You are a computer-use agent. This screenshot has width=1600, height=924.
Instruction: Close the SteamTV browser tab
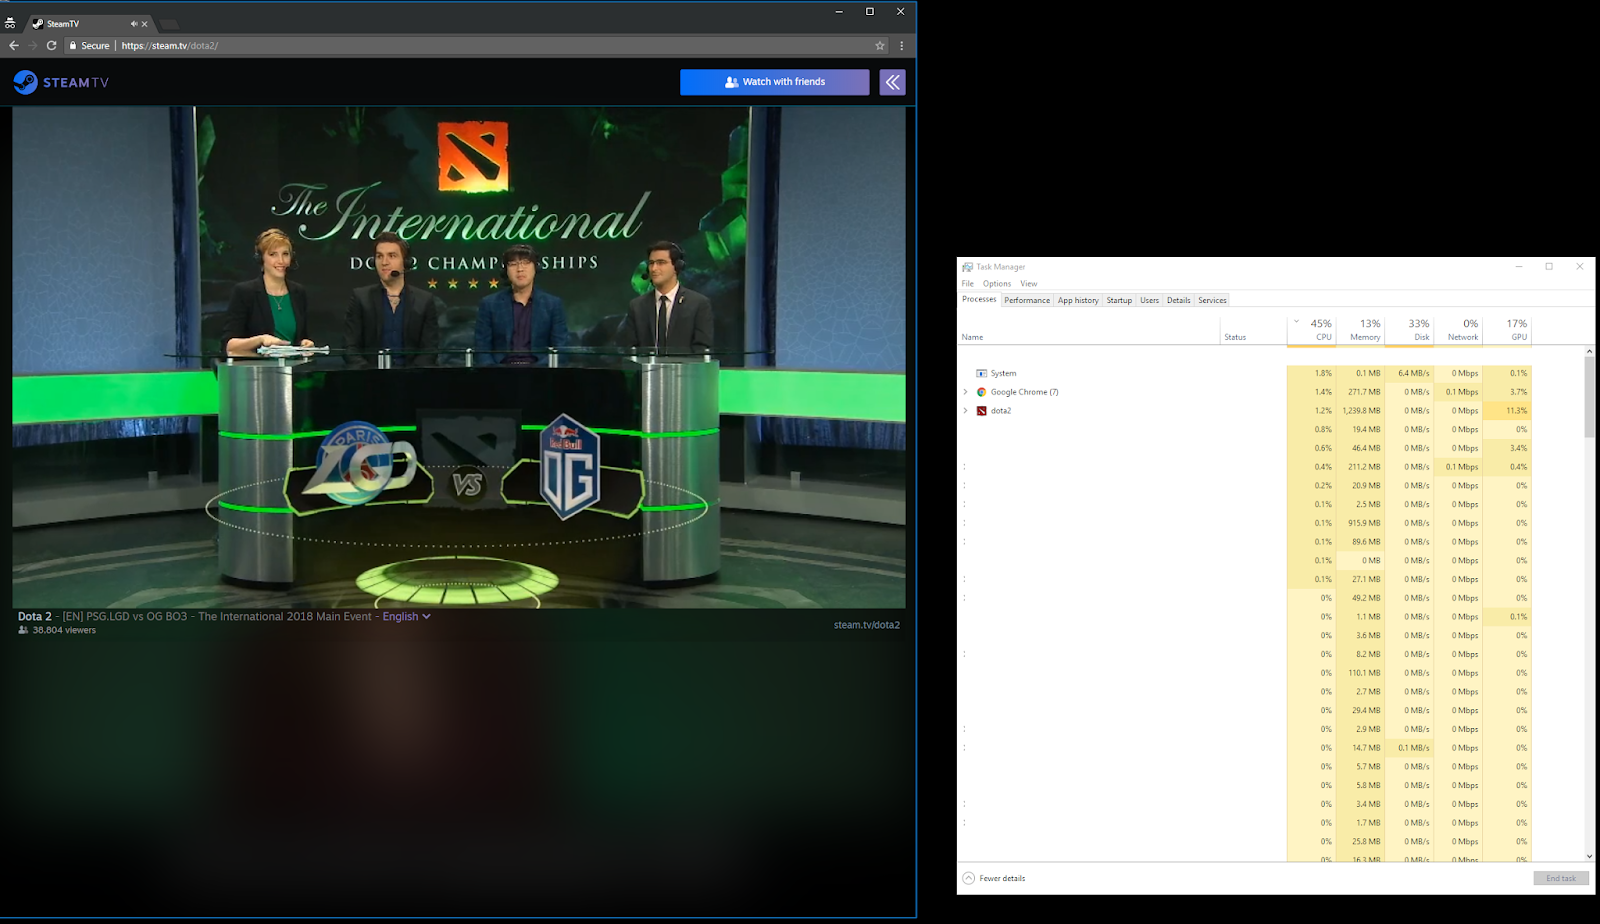144,23
